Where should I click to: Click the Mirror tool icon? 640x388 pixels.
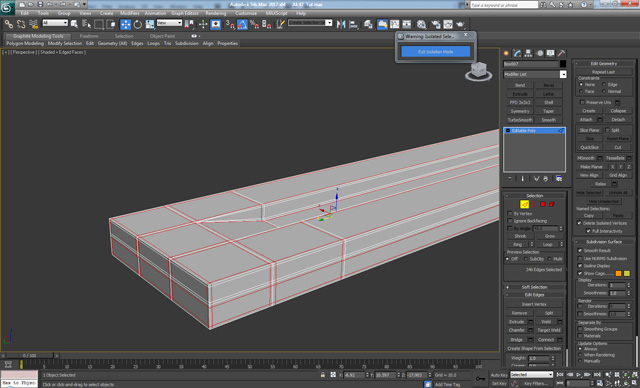(341, 24)
